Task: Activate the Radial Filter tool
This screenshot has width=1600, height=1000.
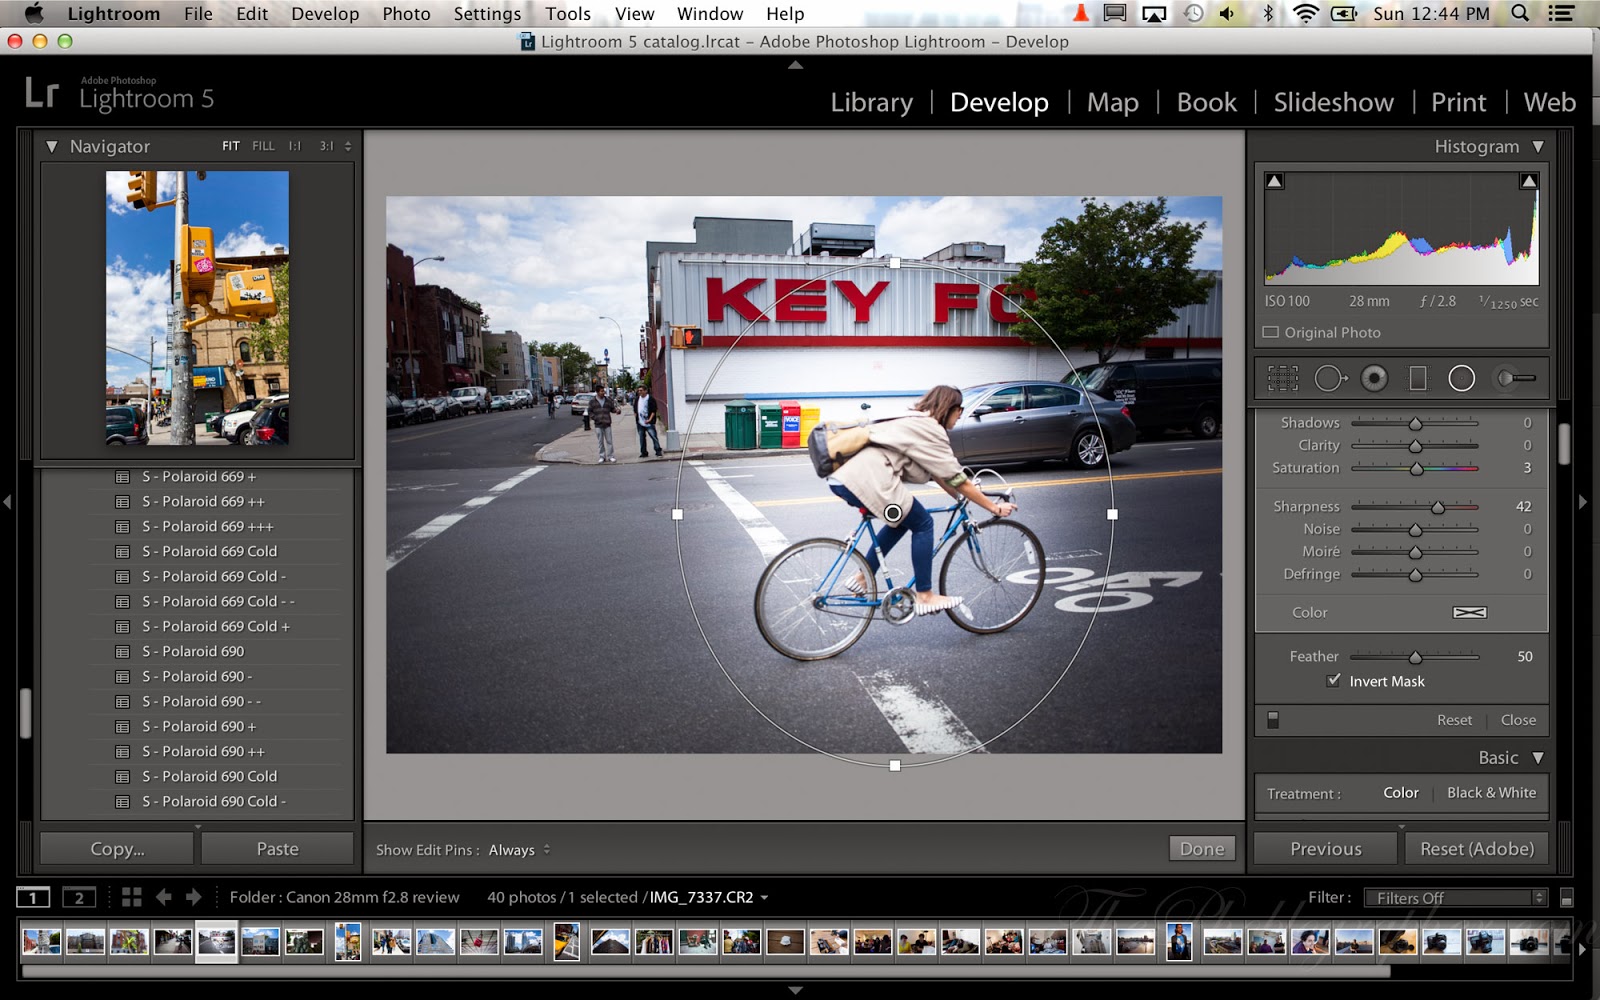Action: click(1460, 378)
